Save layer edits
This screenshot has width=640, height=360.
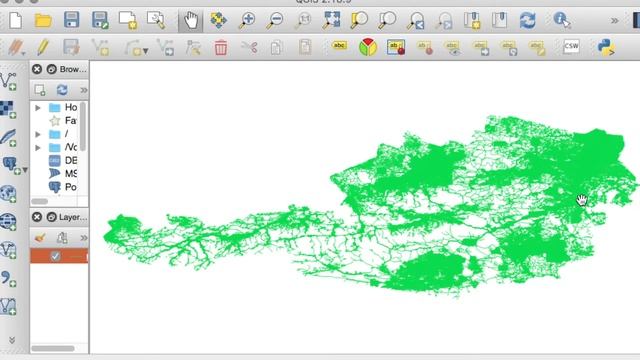[71, 47]
